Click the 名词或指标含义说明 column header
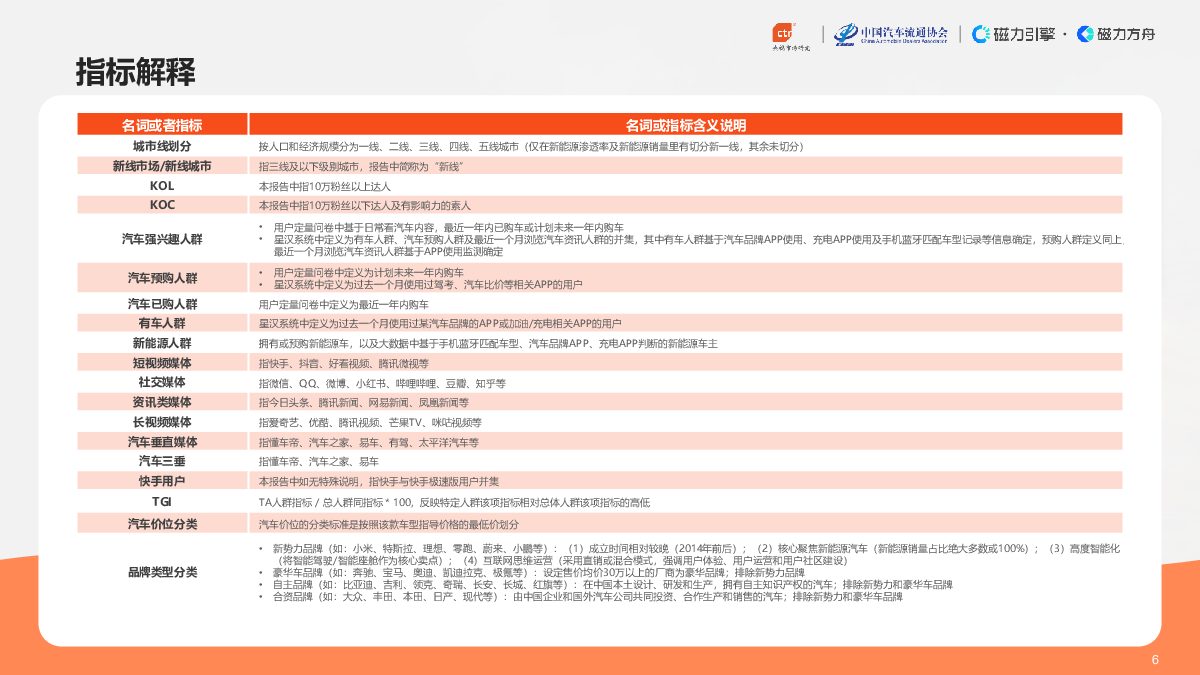This screenshot has width=1200, height=675. click(x=685, y=125)
